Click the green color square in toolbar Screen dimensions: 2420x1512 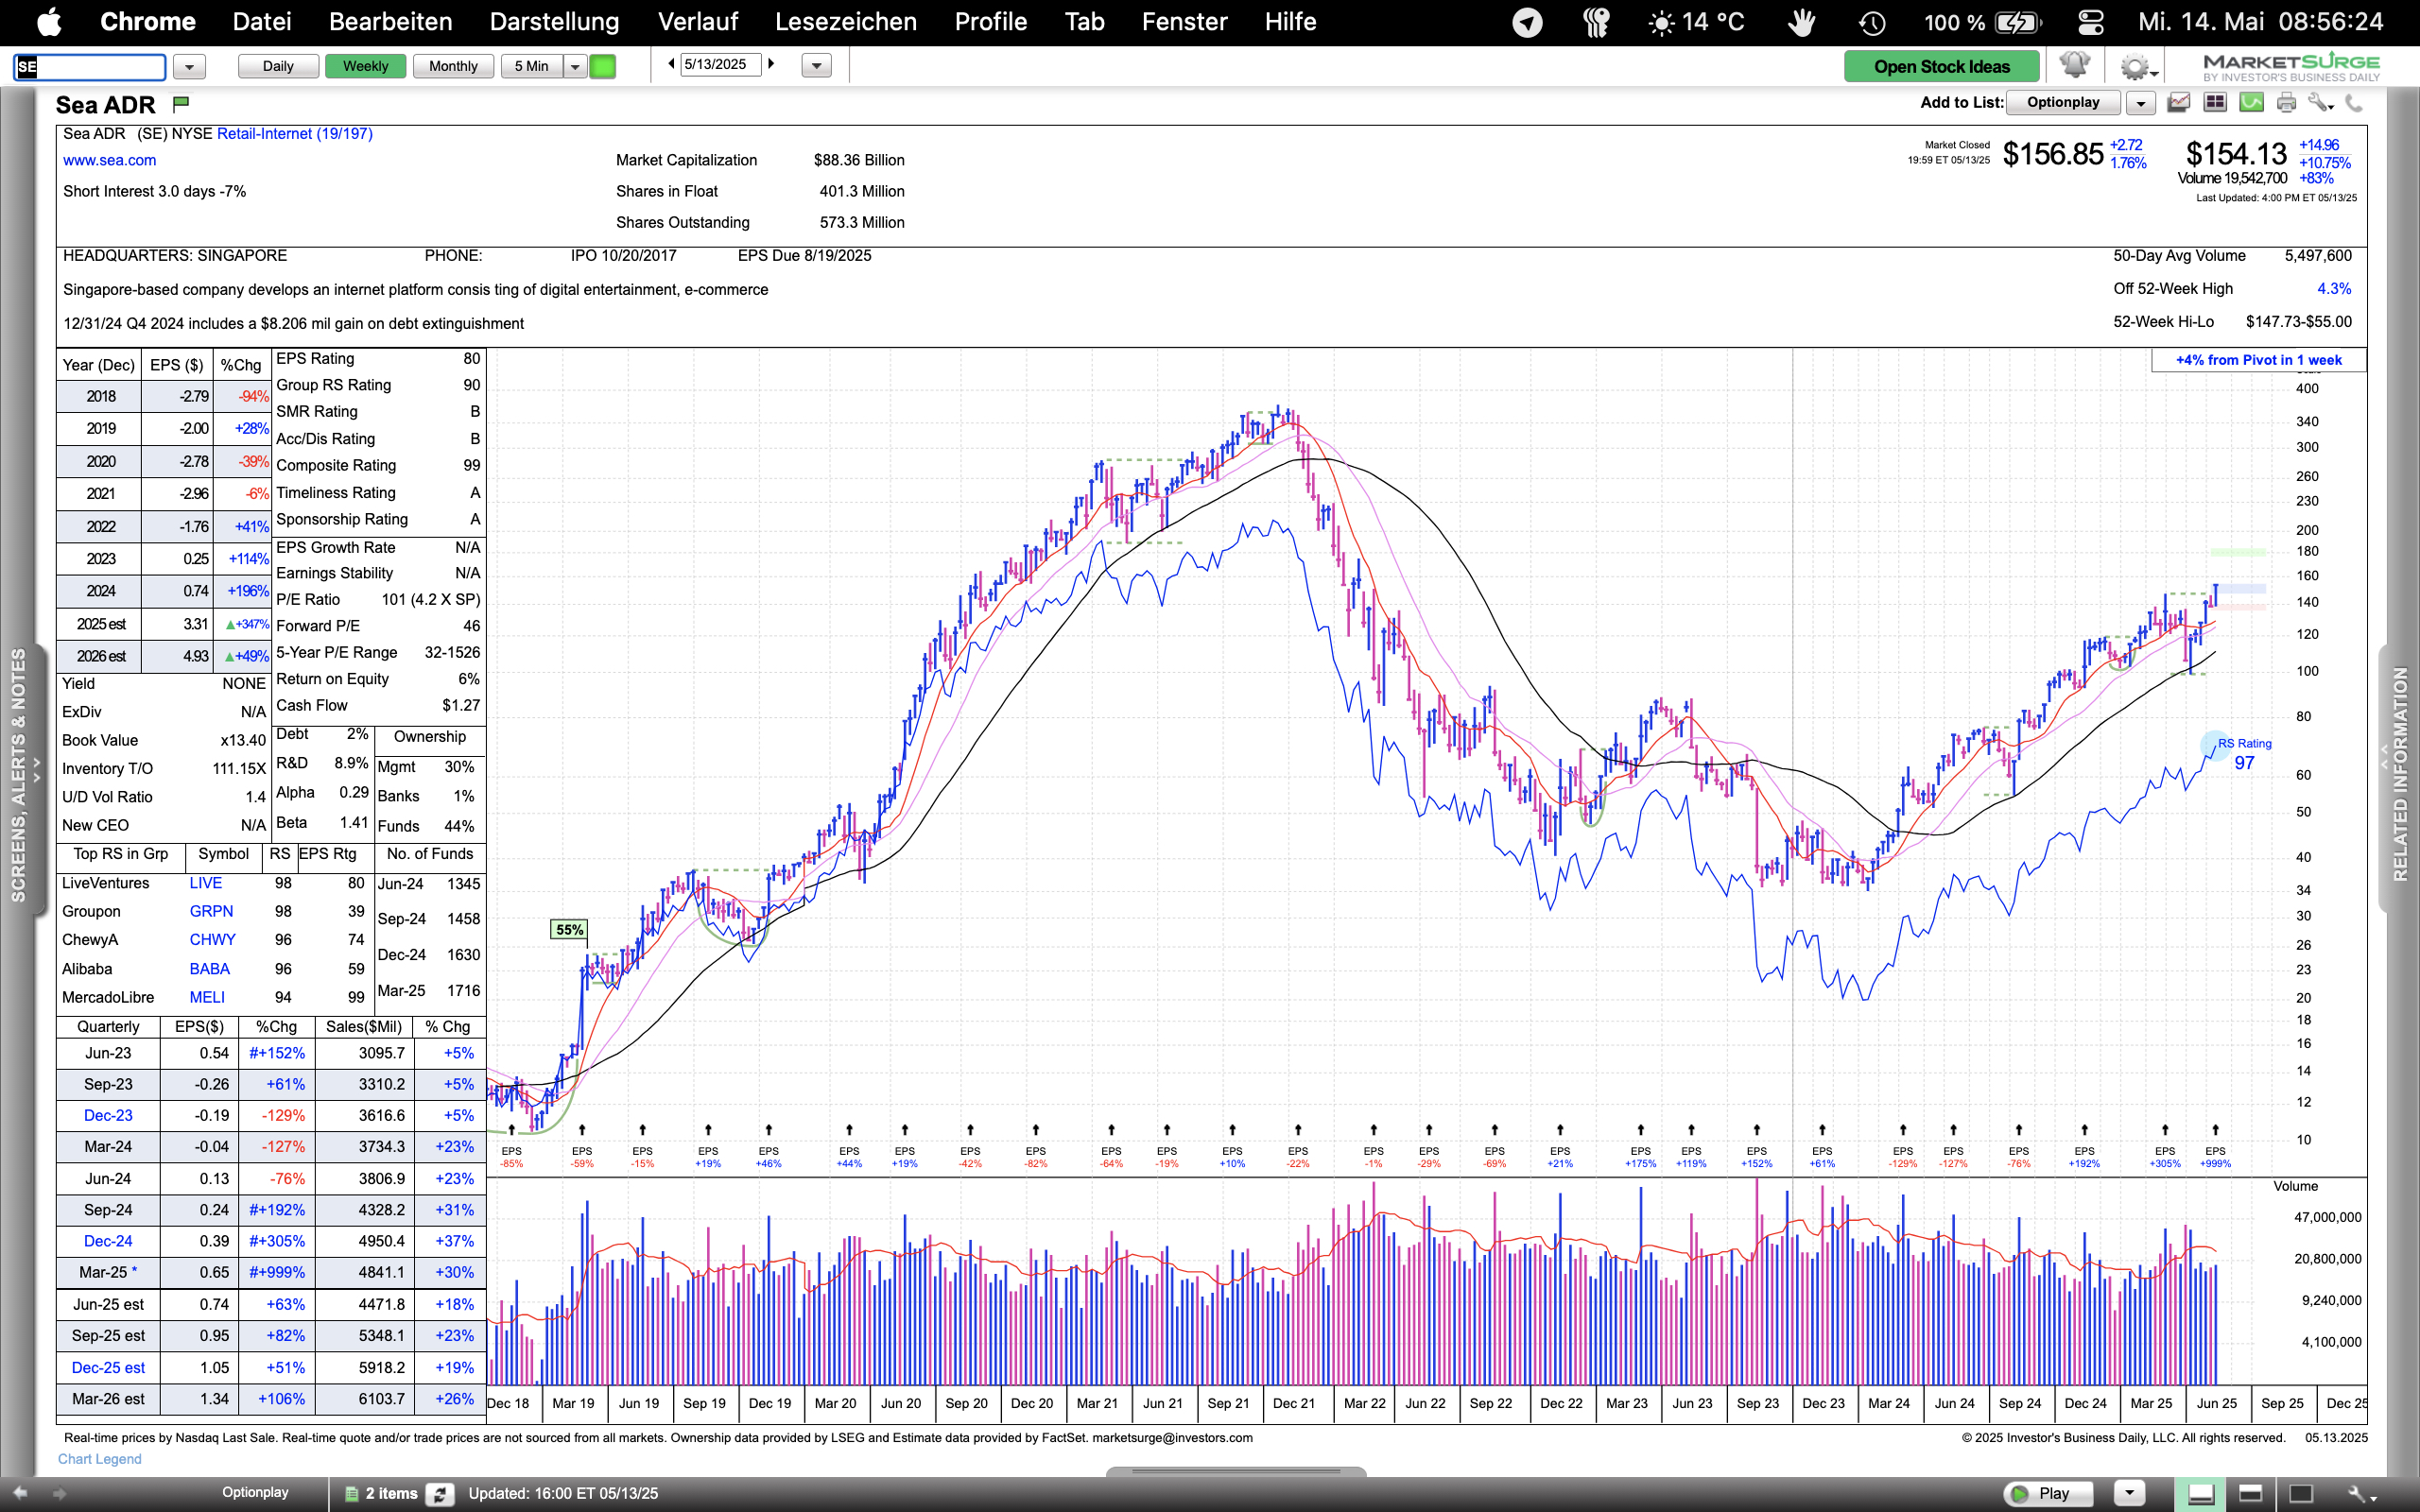602,66
